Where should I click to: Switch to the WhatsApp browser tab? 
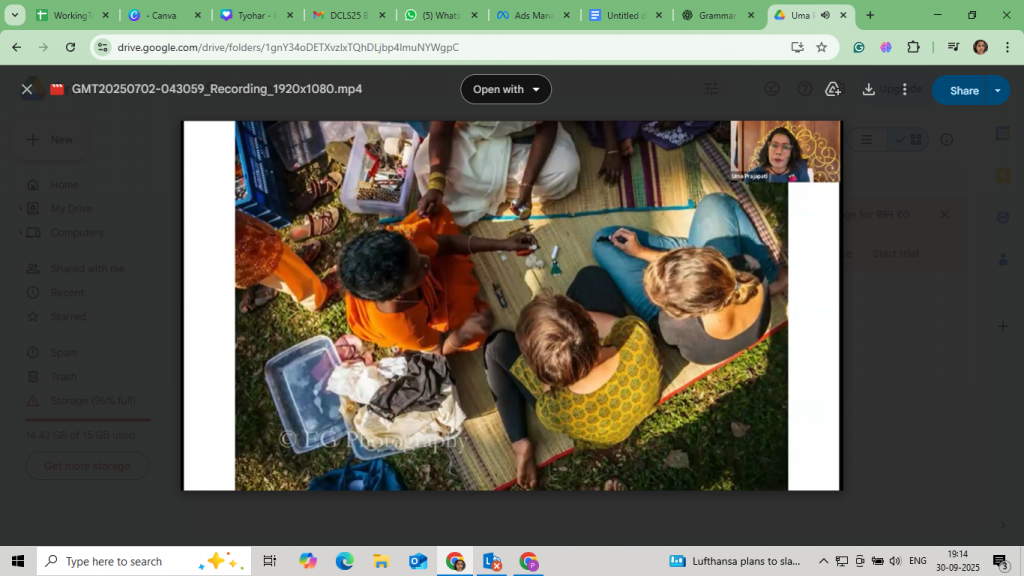(438, 16)
